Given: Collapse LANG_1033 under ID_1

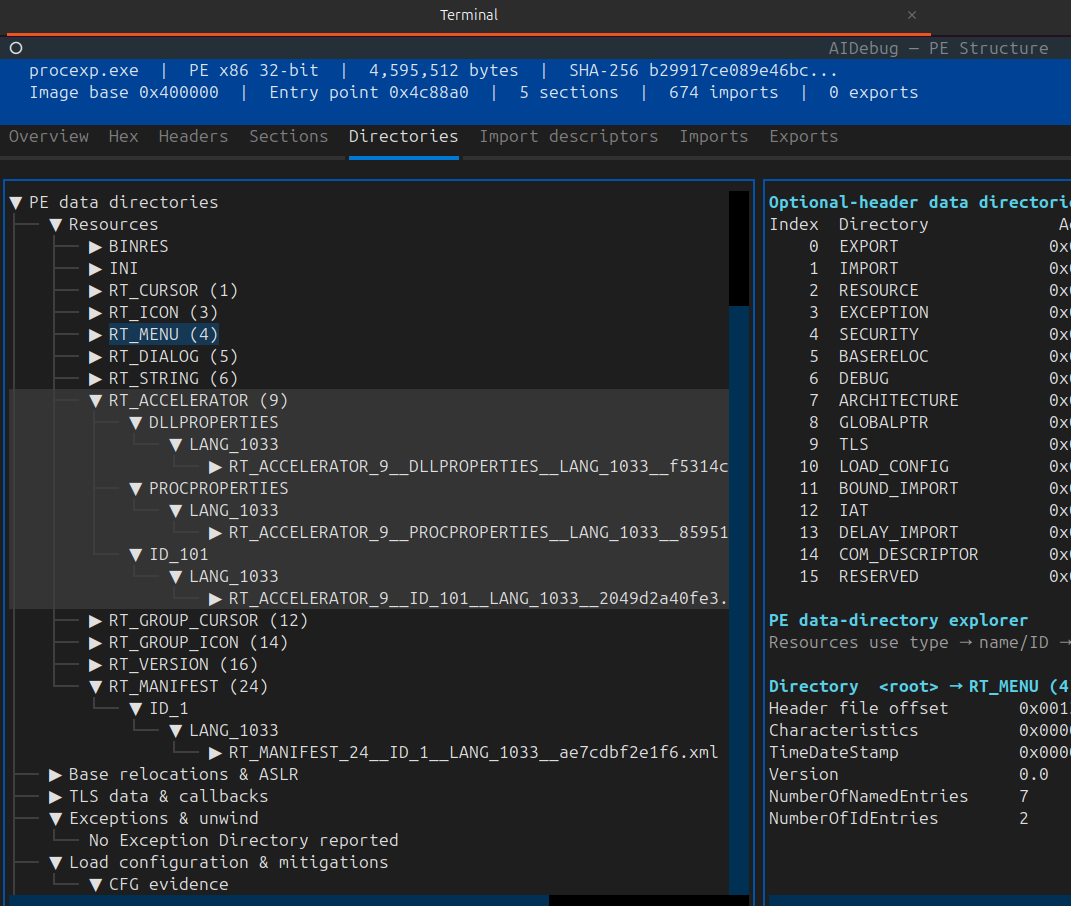Looking at the screenshot, I should 176,731.
